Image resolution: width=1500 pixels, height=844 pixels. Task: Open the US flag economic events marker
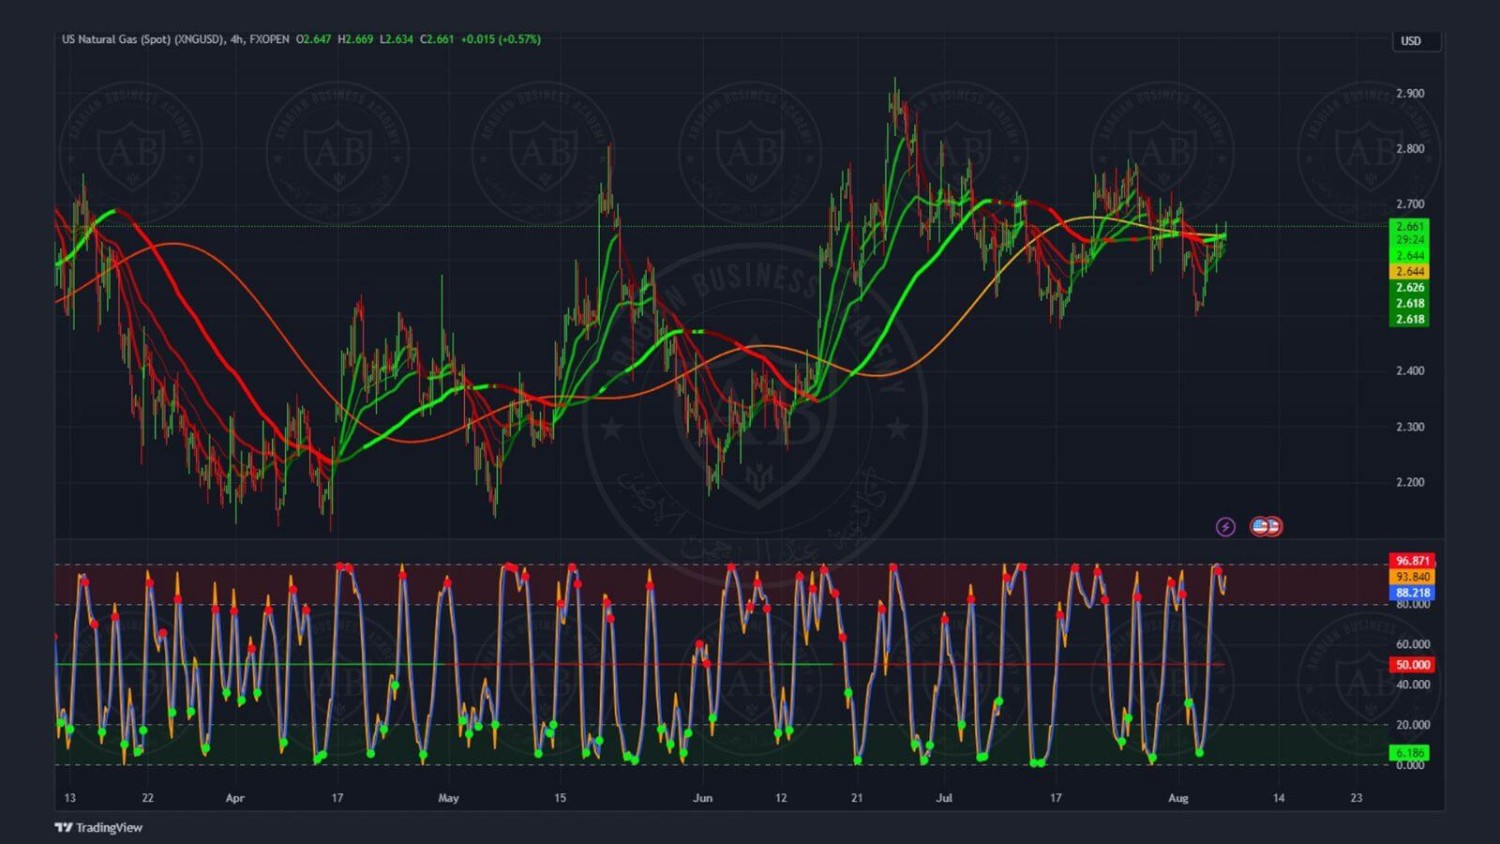(x=1265, y=526)
